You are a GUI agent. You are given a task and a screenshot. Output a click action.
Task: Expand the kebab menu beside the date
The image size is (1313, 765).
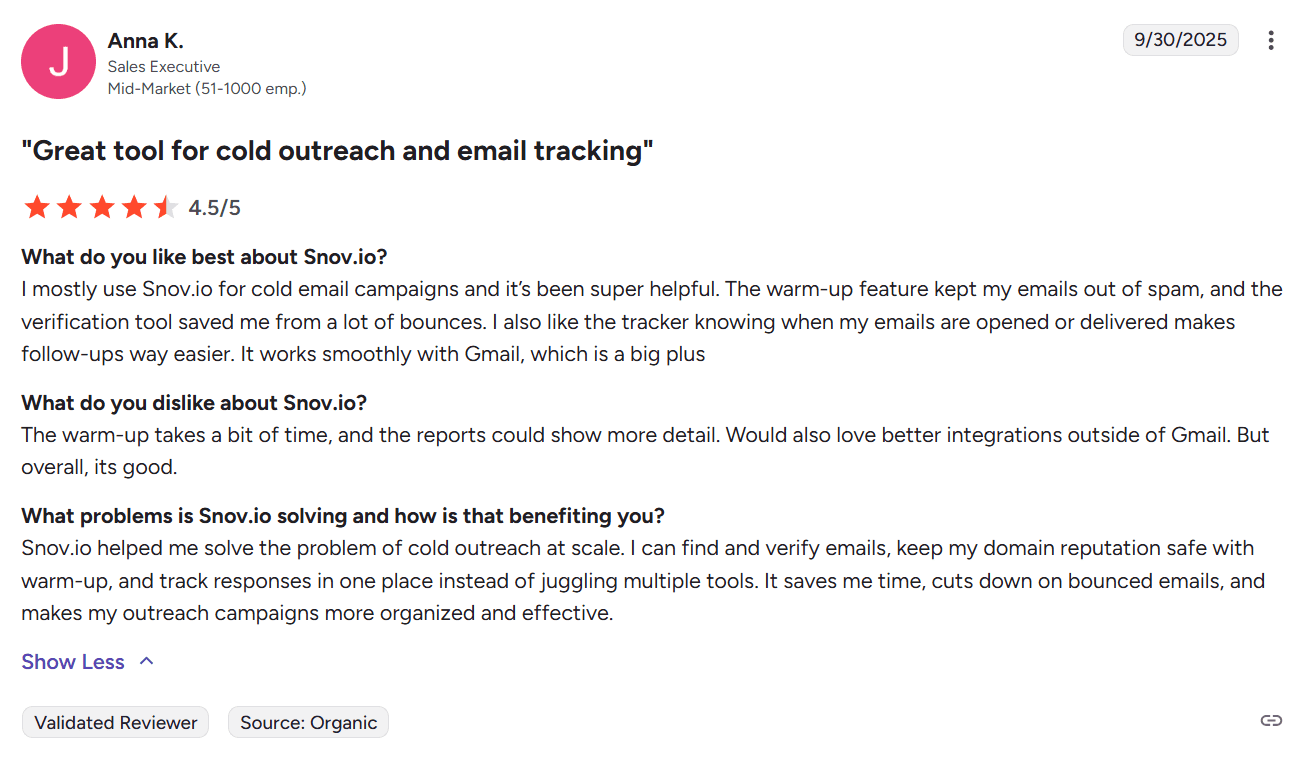pyautogui.click(x=1271, y=40)
